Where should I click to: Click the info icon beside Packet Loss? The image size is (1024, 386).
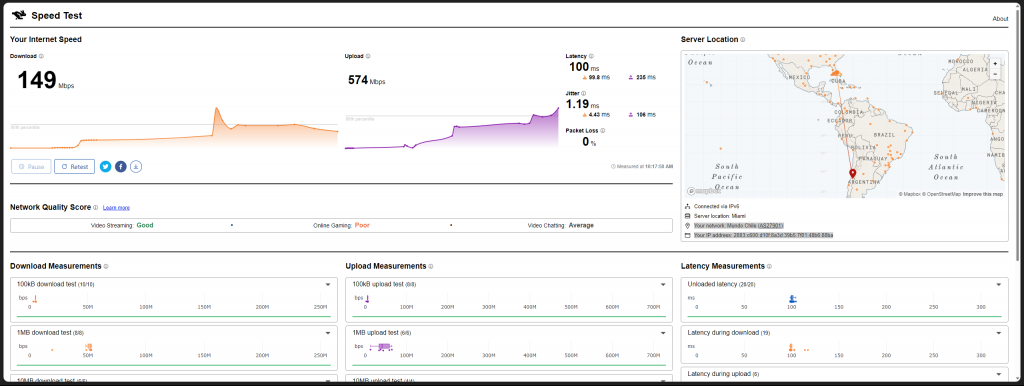(602, 131)
